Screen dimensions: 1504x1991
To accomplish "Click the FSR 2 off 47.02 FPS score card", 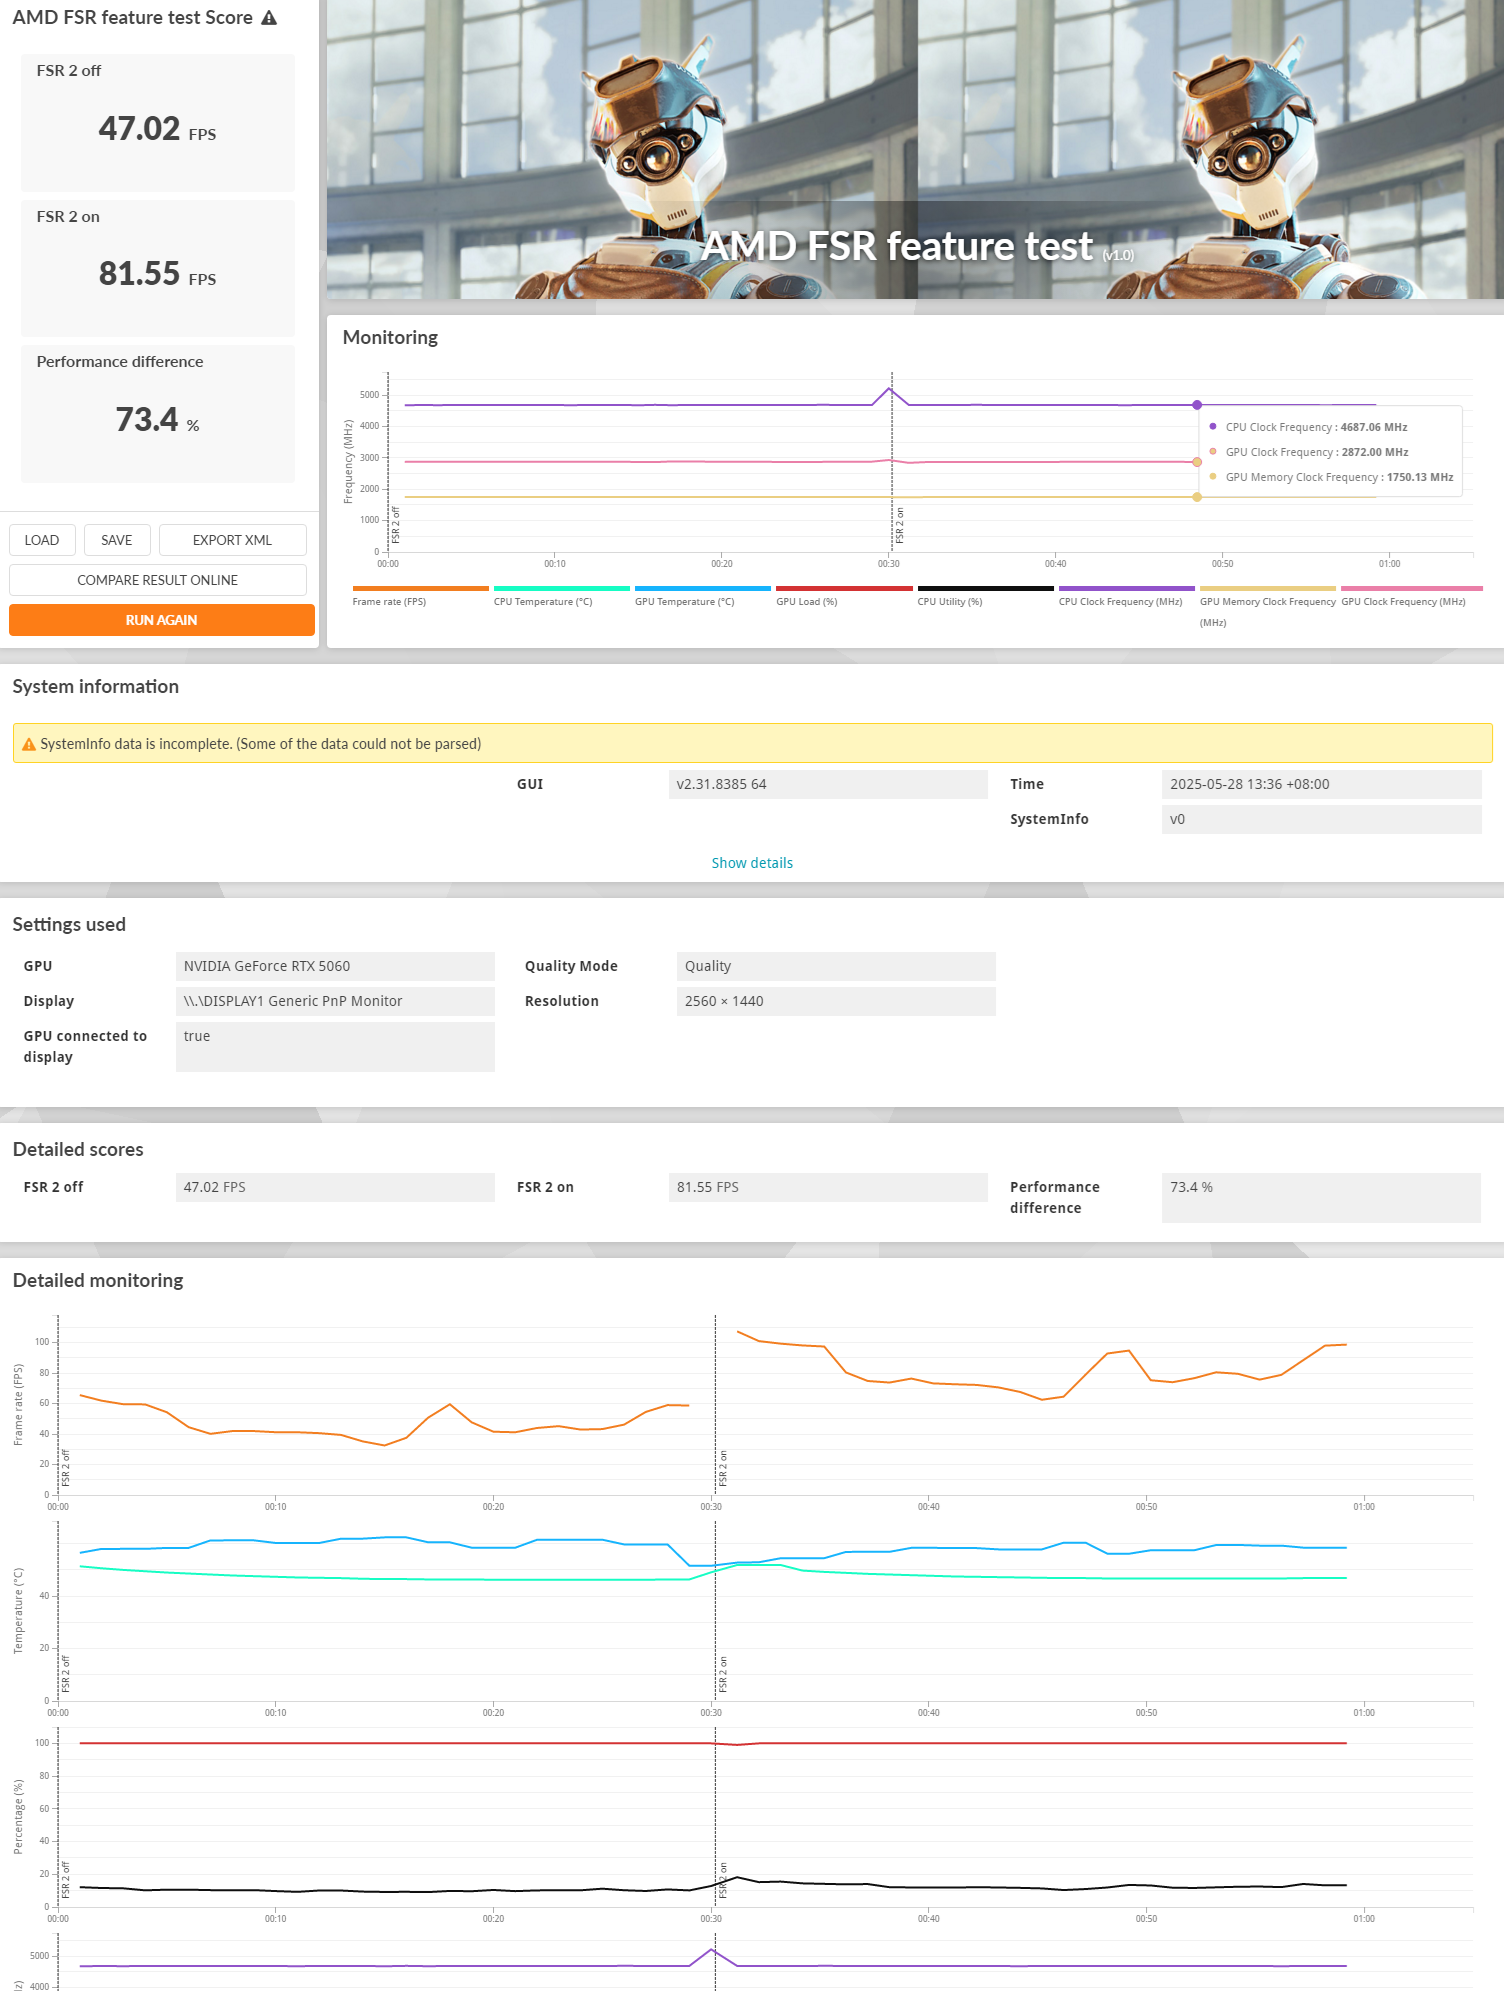I will coord(158,123).
